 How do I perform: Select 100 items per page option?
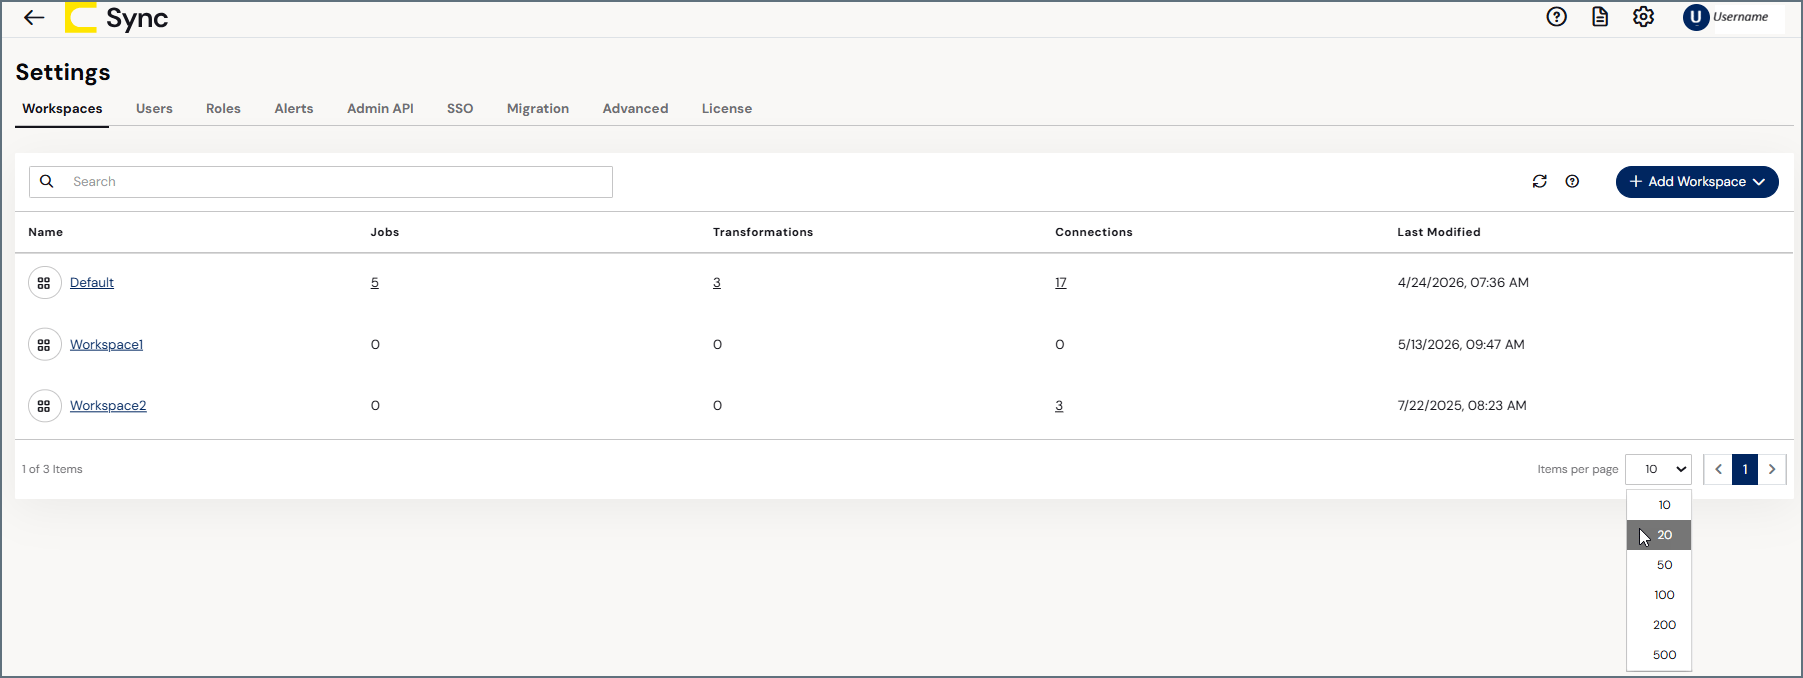1659,595
